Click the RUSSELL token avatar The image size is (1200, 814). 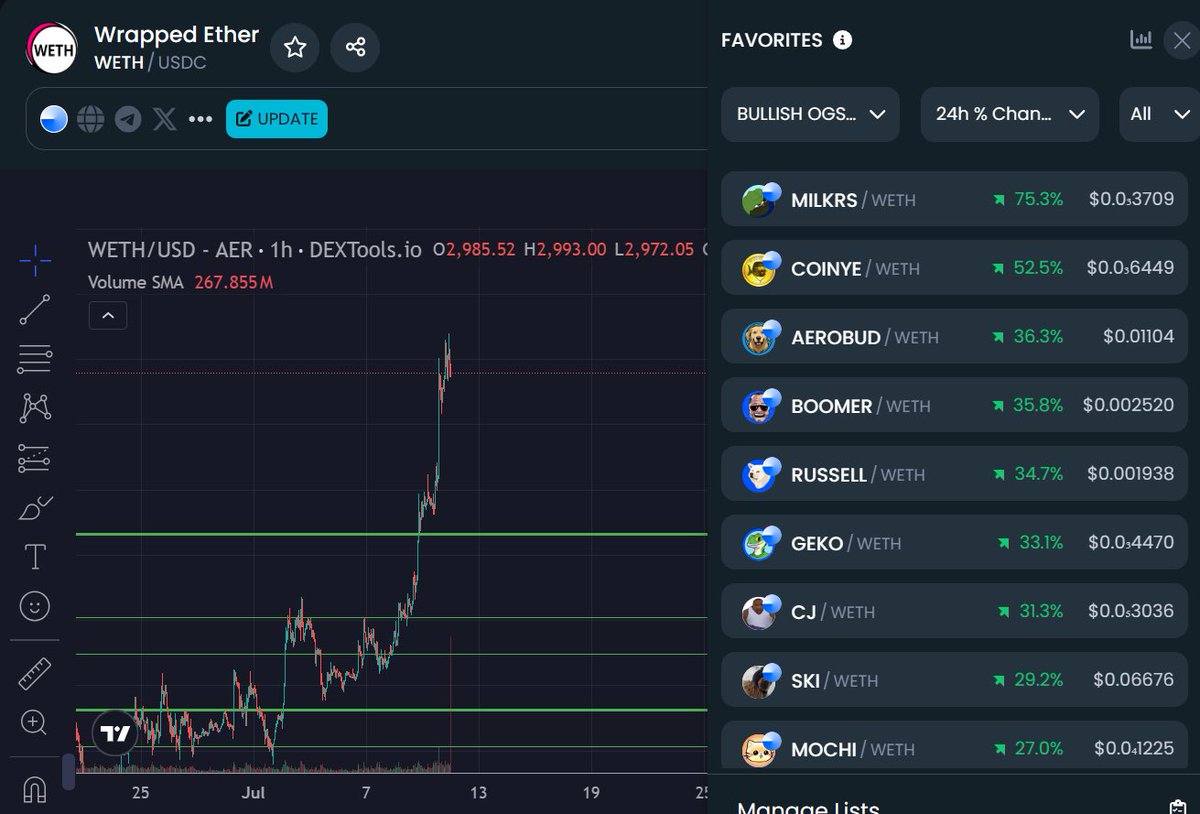point(759,476)
